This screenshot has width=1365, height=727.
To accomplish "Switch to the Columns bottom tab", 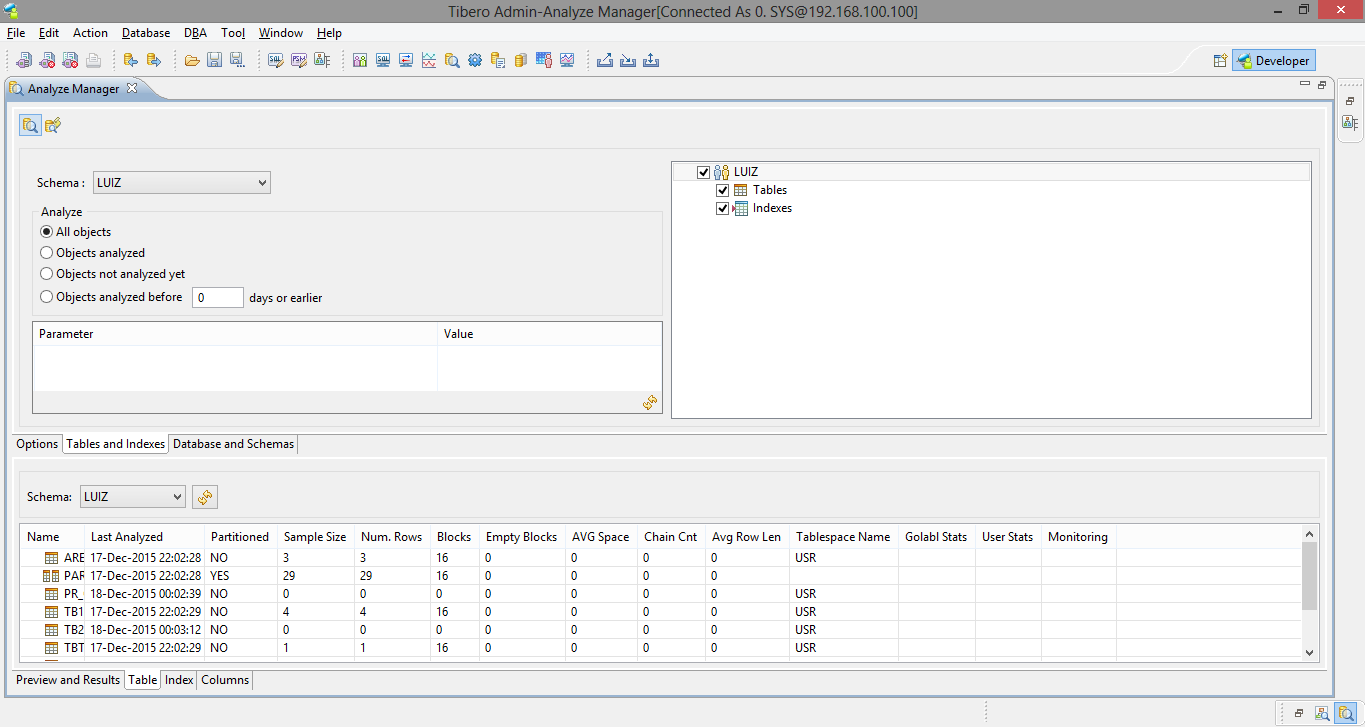I will point(225,680).
